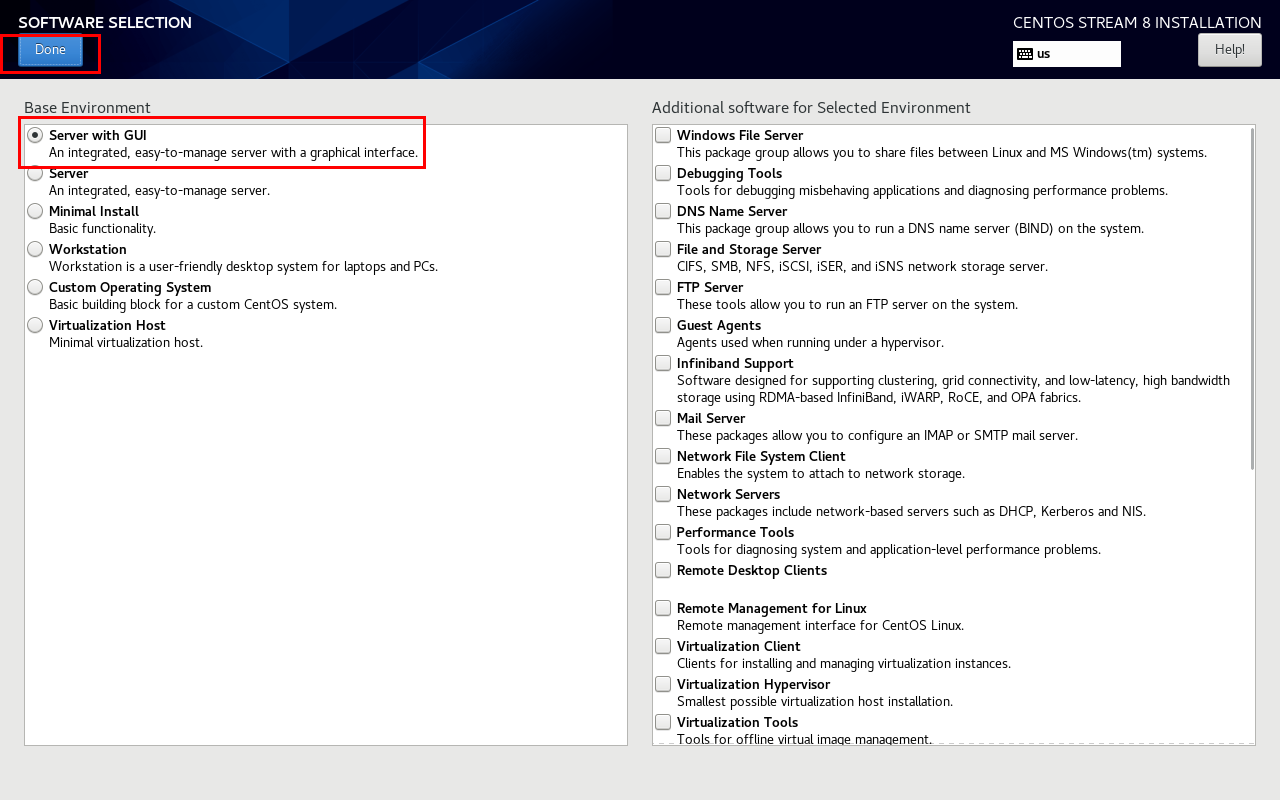
Task: Tick Network Servers checkbox
Action: click(x=663, y=494)
